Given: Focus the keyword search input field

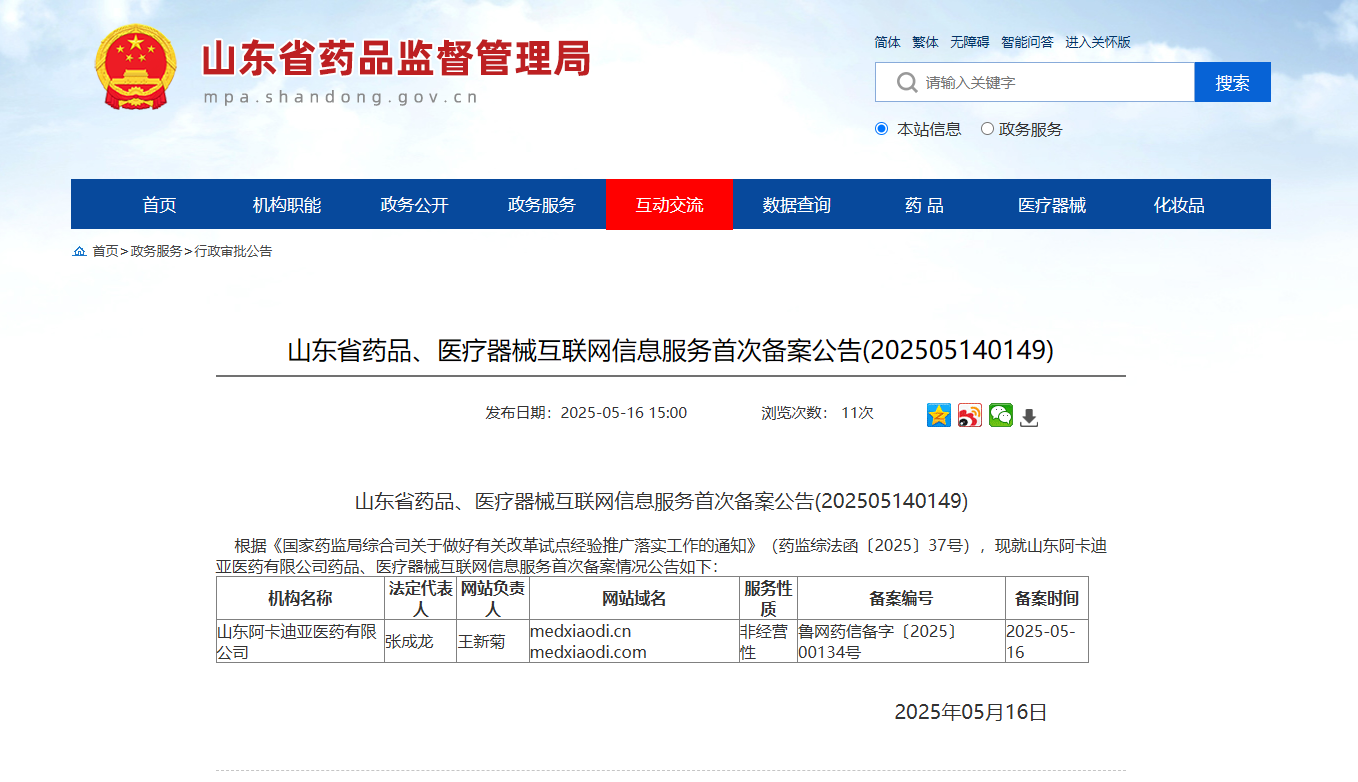Looking at the screenshot, I should [1050, 82].
